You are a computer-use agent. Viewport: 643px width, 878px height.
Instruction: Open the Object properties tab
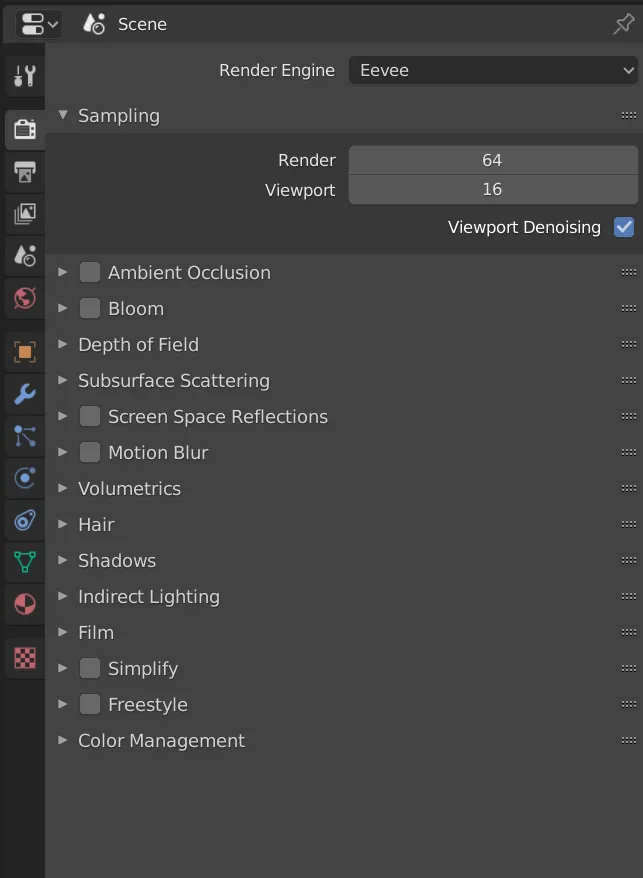click(x=24, y=352)
